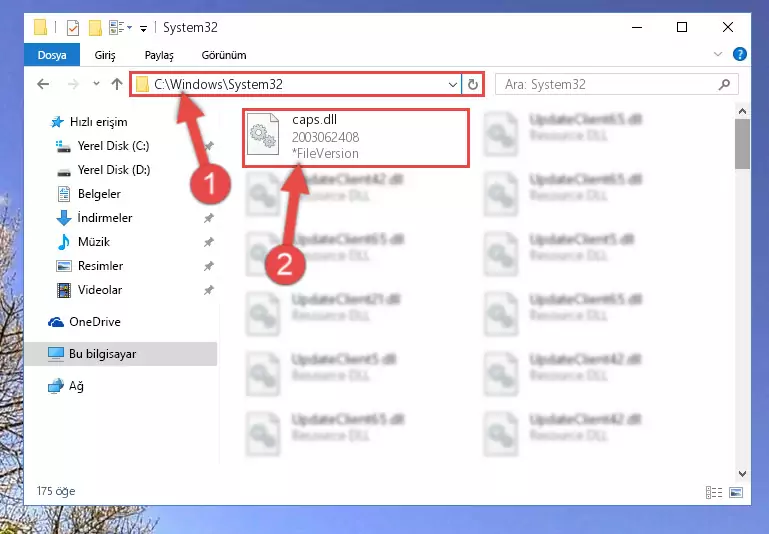Click the Properties quick access icon

pyautogui.click(x=73, y=27)
